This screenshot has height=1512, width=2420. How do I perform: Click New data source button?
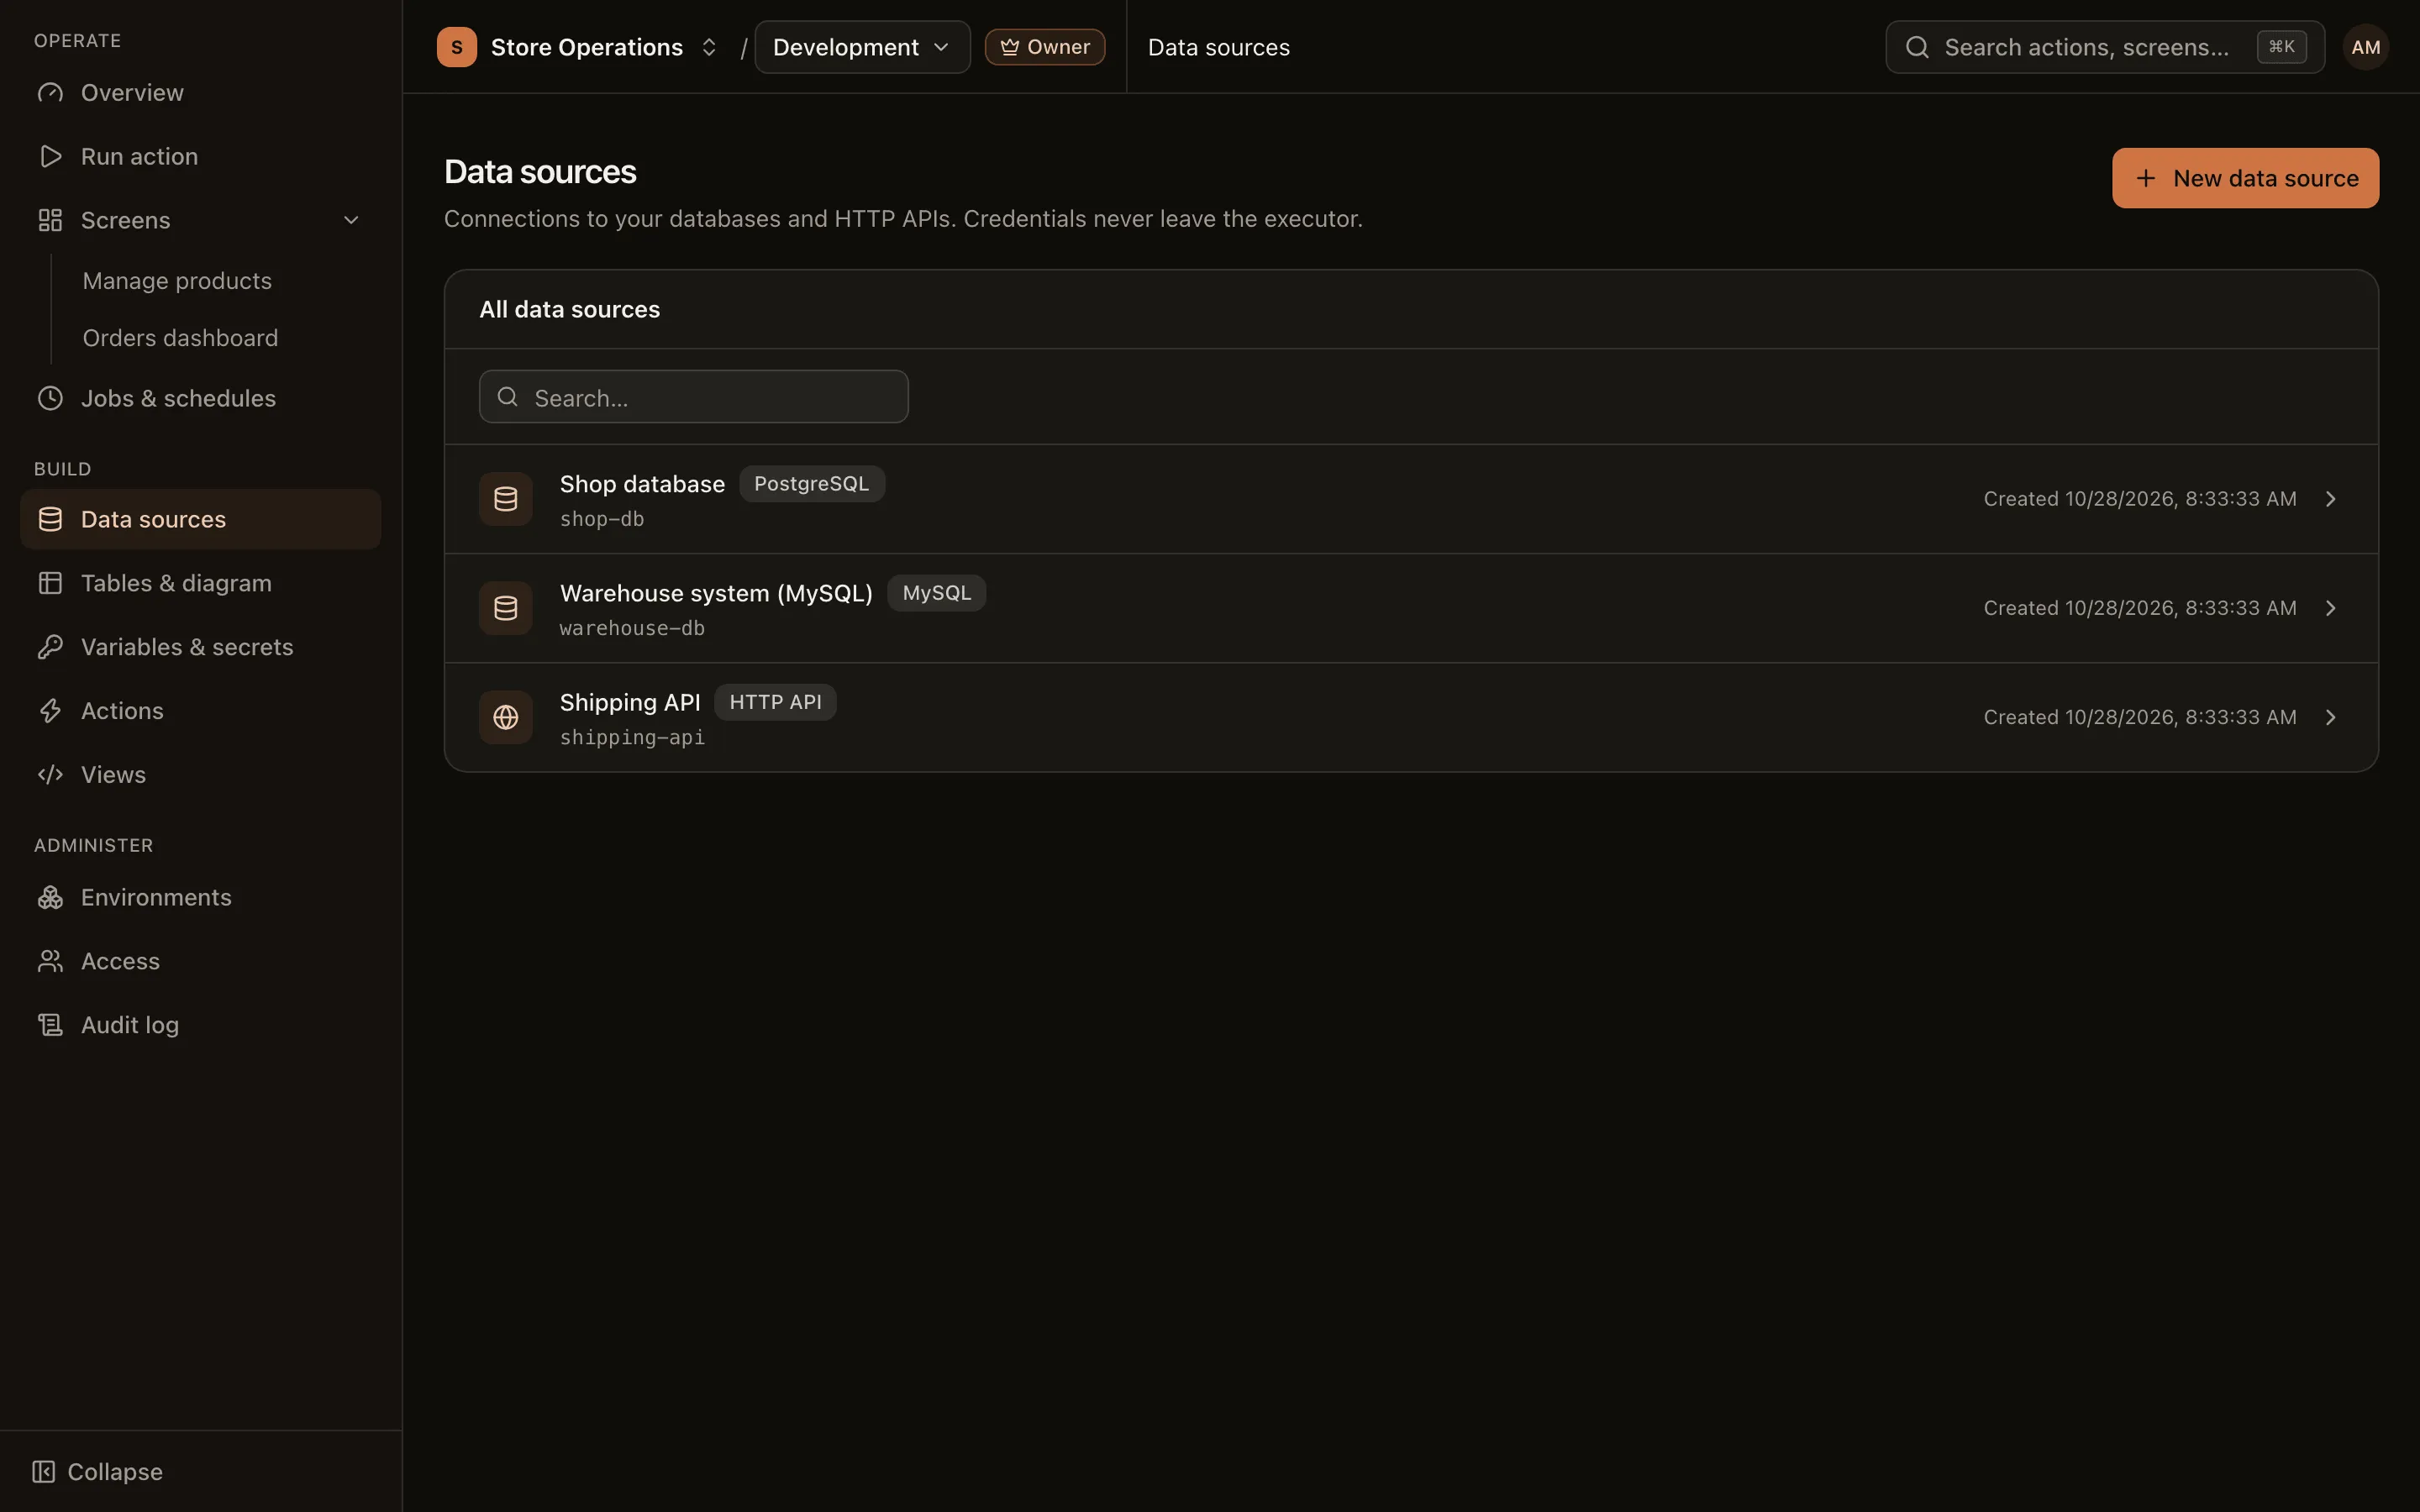point(2245,178)
